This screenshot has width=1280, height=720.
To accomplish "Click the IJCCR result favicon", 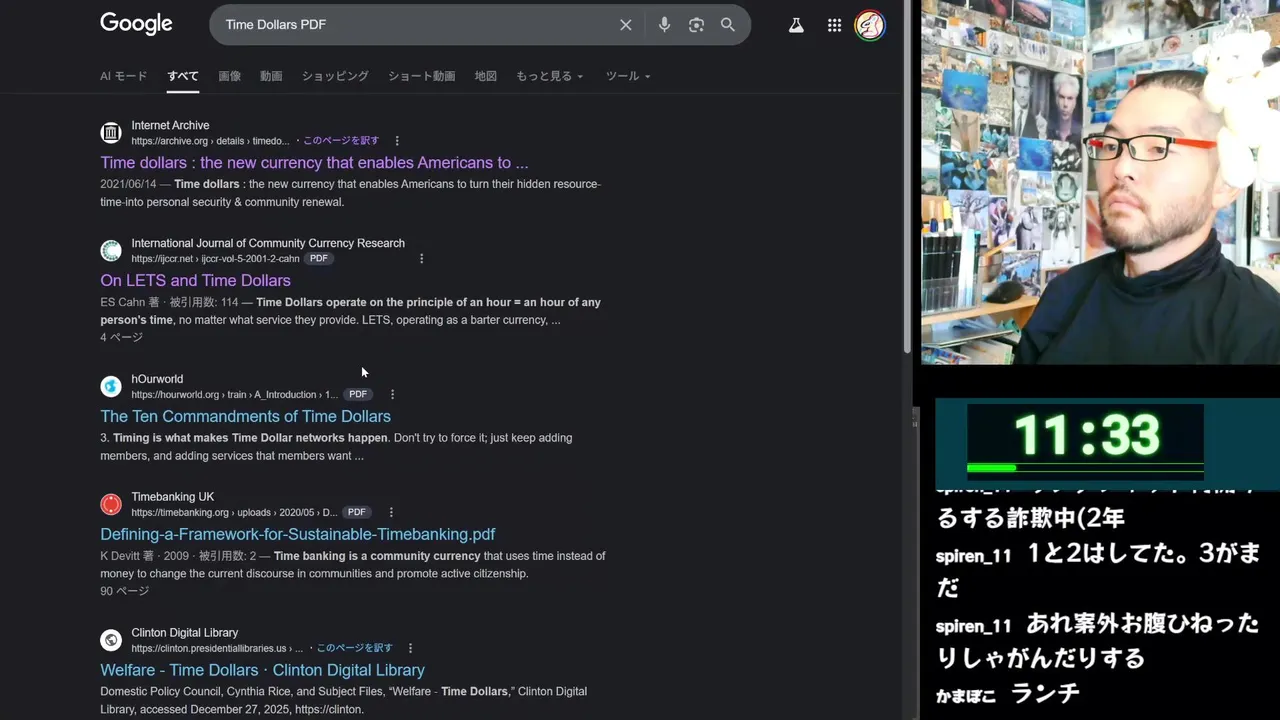I will pyautogui.click(x=111, y=251).
